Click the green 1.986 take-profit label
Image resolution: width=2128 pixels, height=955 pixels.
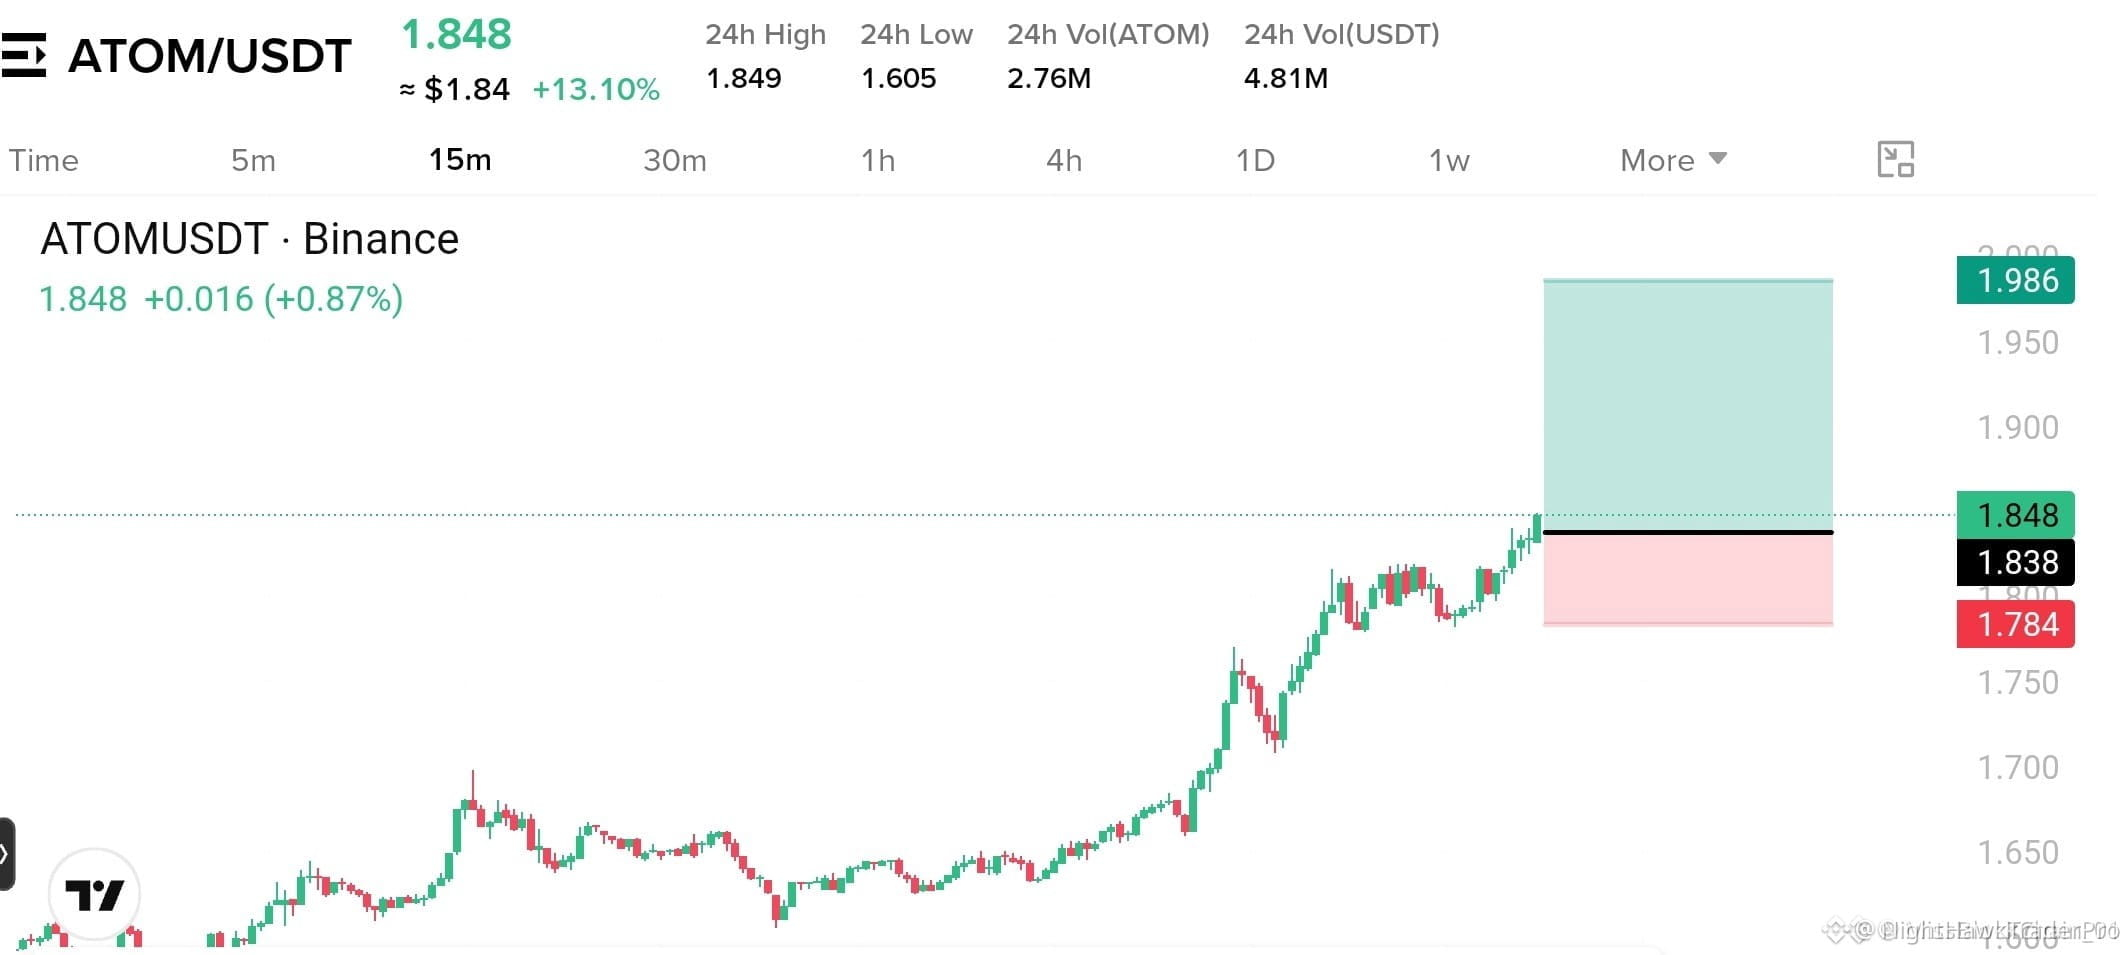coord(2015,280)
